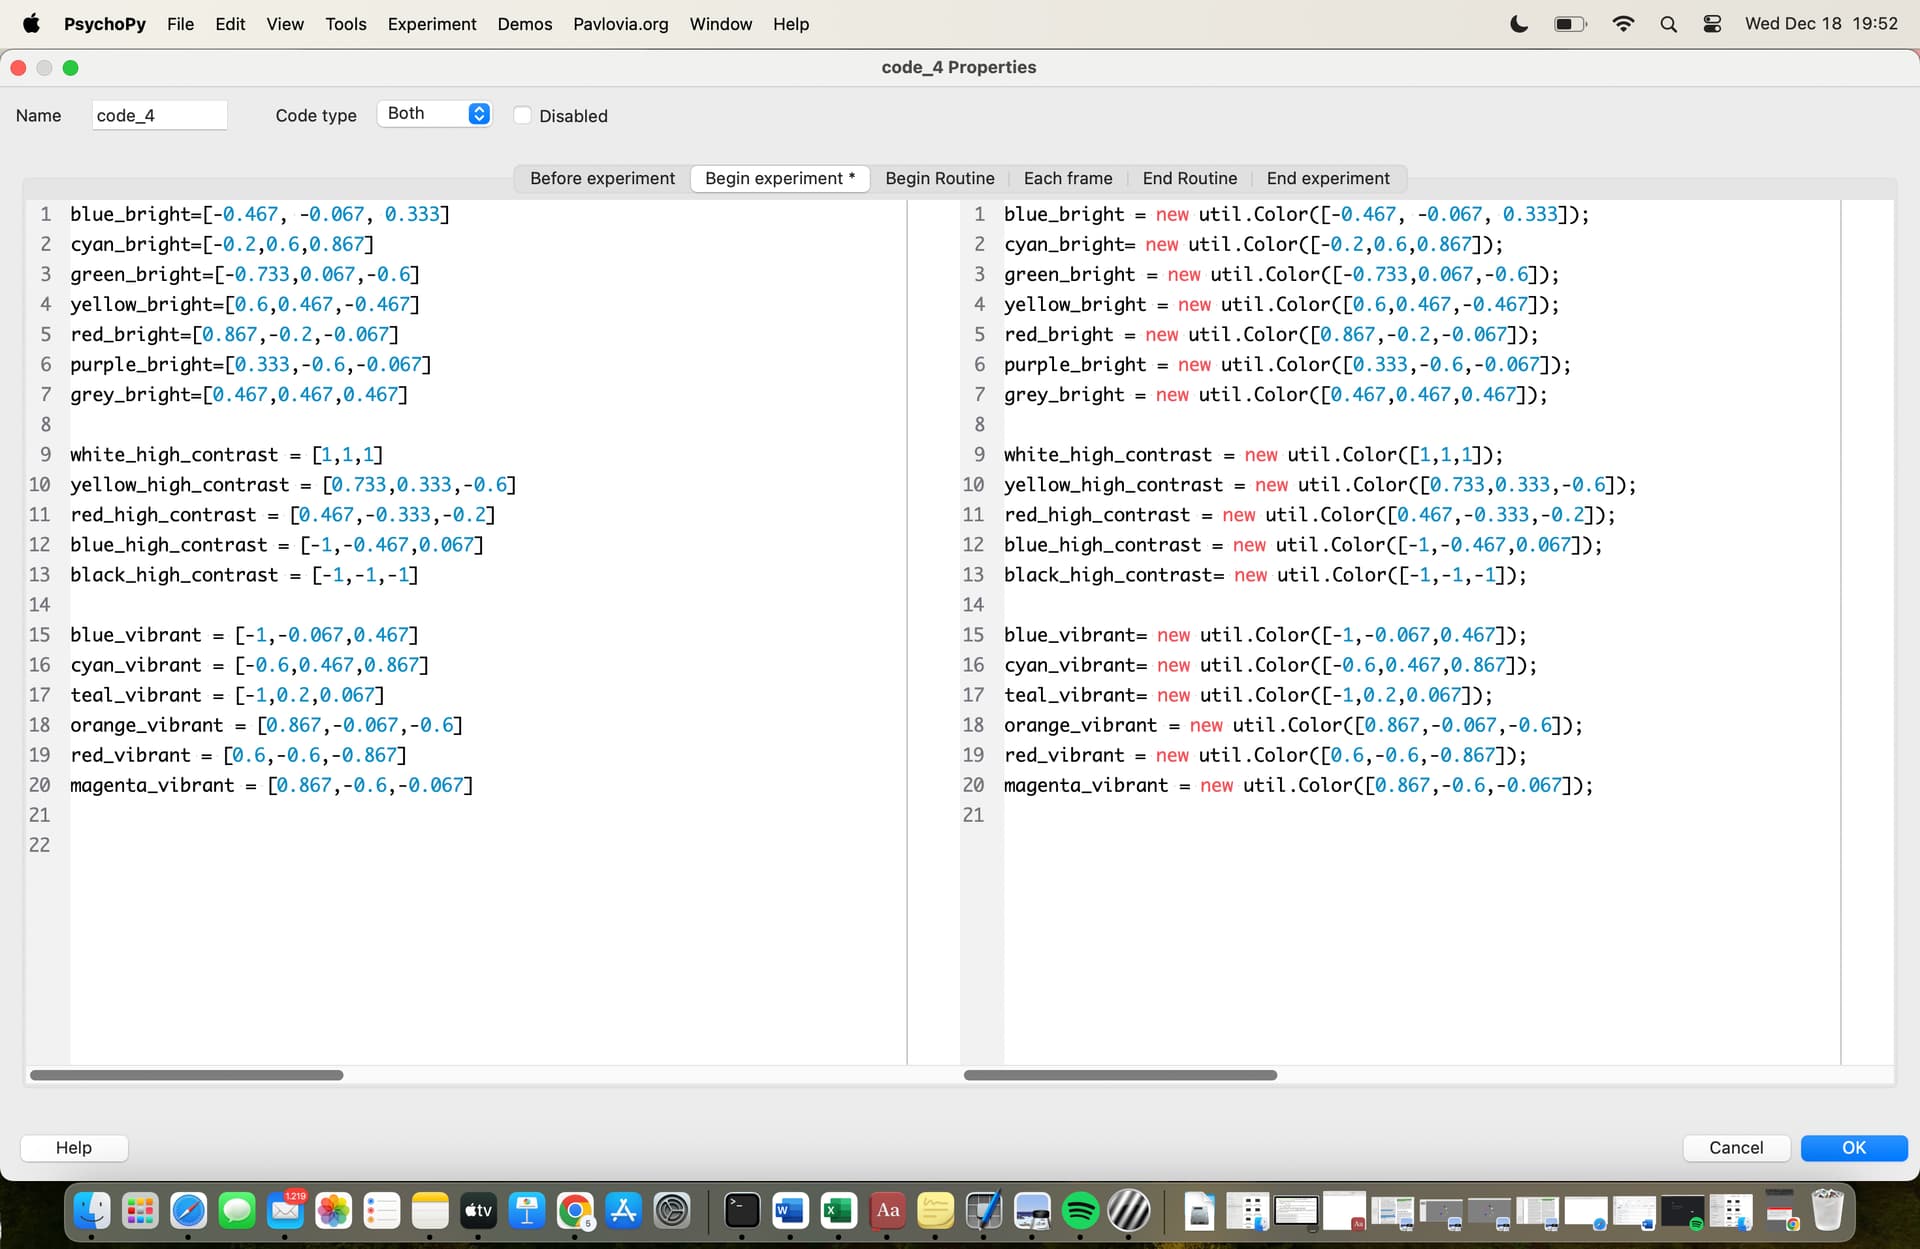Open Control Center from menu bar
1920x1249 pixels.
[1712, 24]
